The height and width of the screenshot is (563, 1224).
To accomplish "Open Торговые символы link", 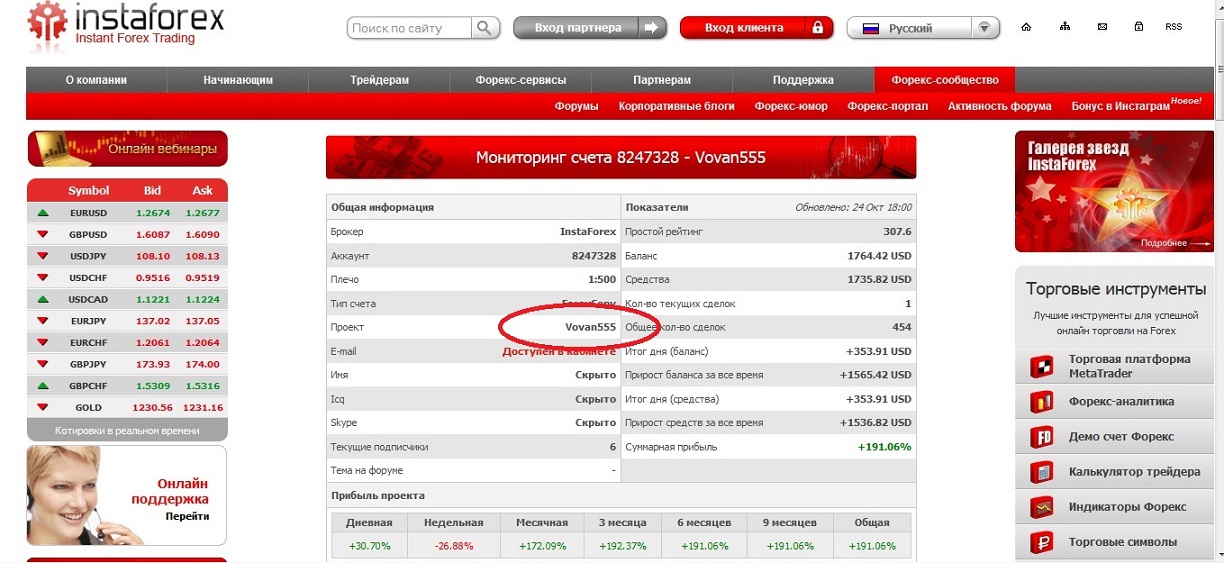I will (1122, 542).
